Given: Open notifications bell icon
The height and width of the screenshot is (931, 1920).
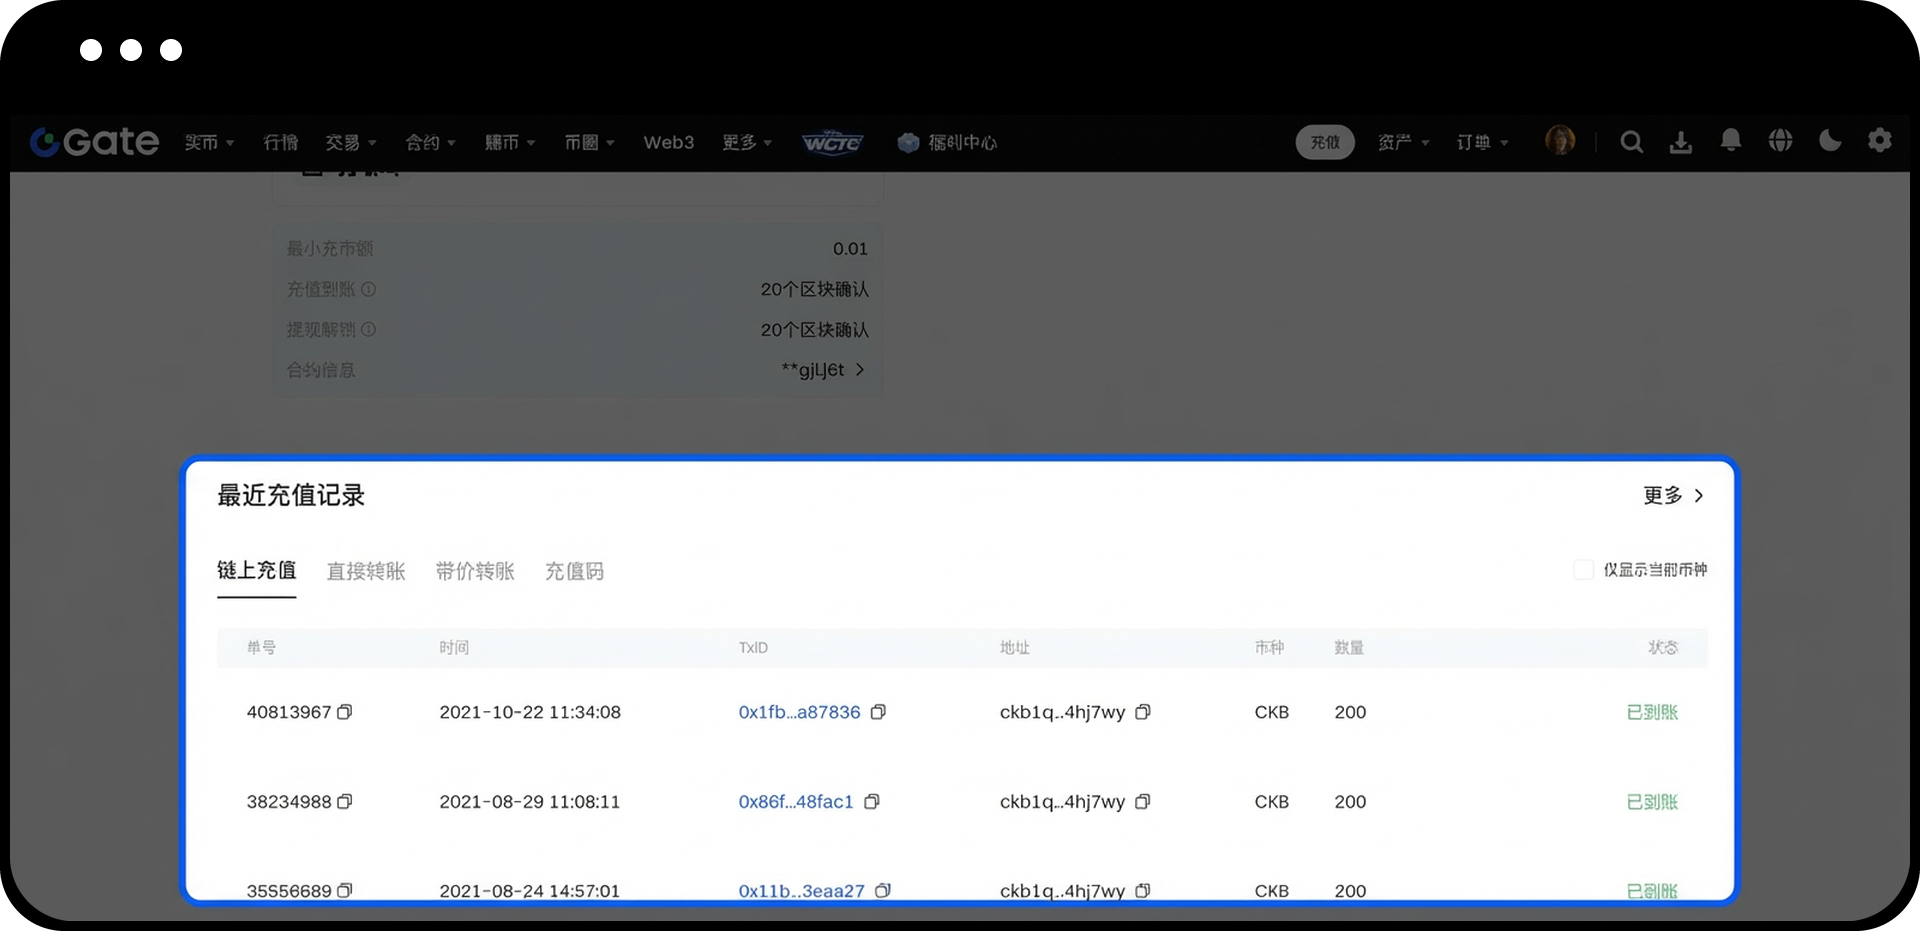Looking at the screenshot, I should pos(1730,141).
